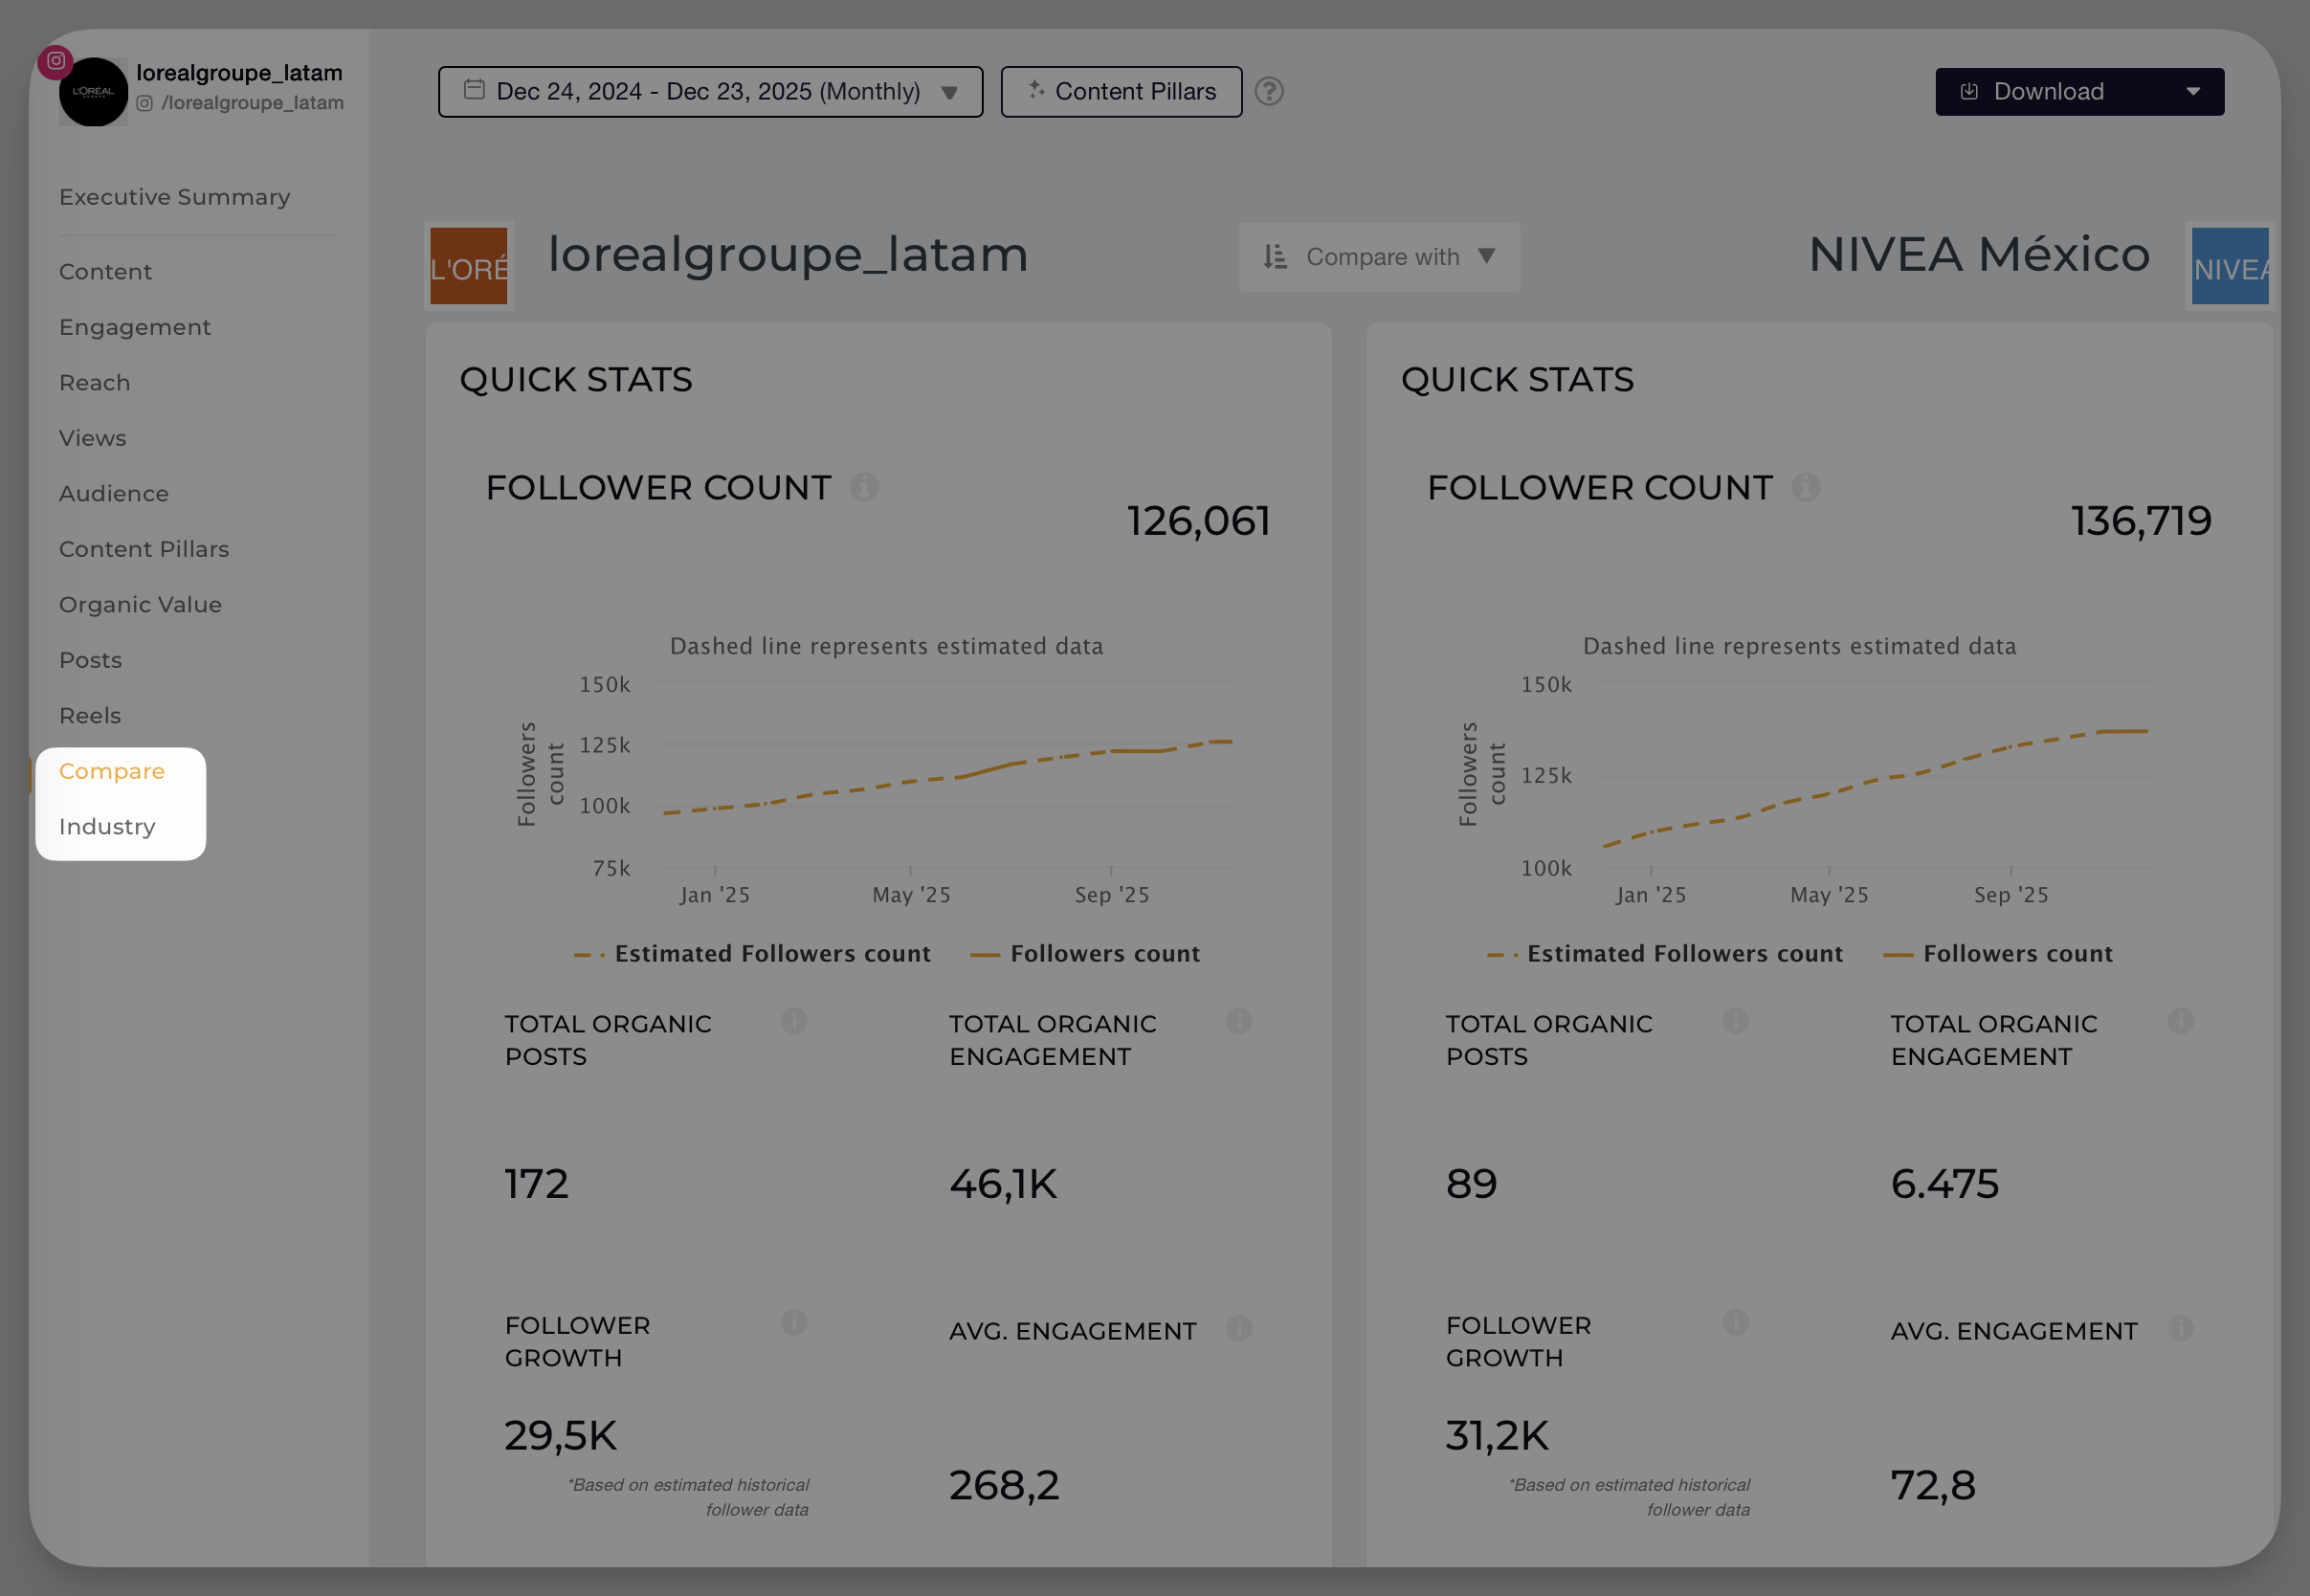Select Compare in the sidebar
Image resolution: width=2310 pixels, height=1596 pixels.
pyautogui.click(x=112, y=771)
